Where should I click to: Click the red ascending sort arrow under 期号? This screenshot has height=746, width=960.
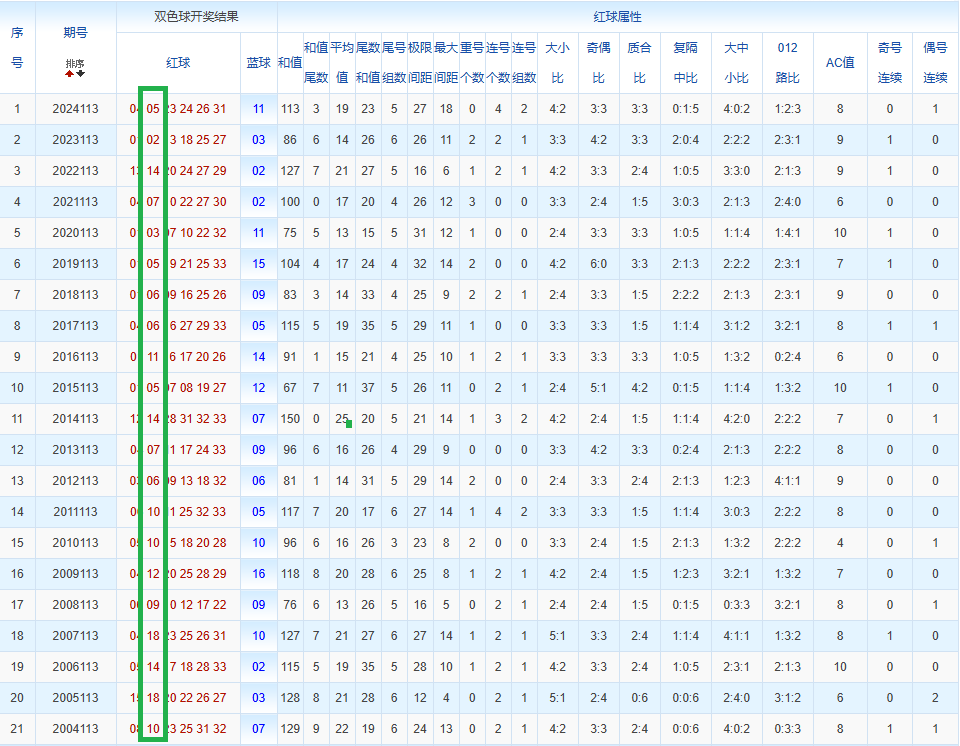(70, 73)
